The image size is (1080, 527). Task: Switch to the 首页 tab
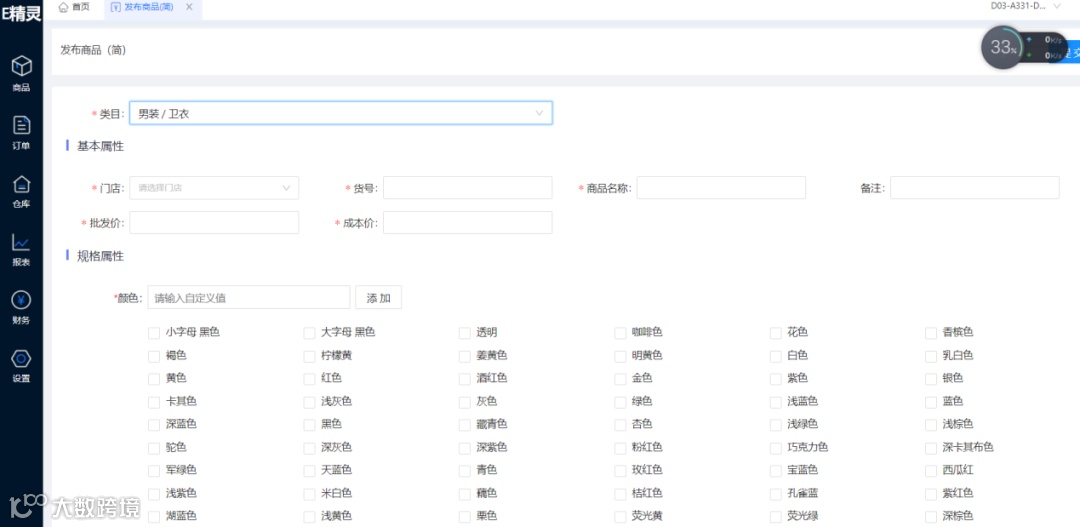point(74,7)
